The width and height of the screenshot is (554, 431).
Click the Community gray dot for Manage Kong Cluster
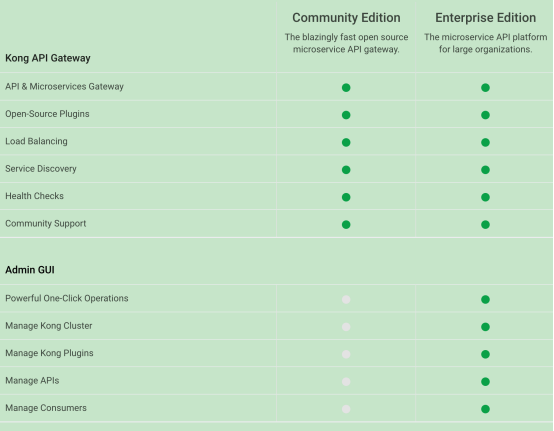tap(346, 327)
